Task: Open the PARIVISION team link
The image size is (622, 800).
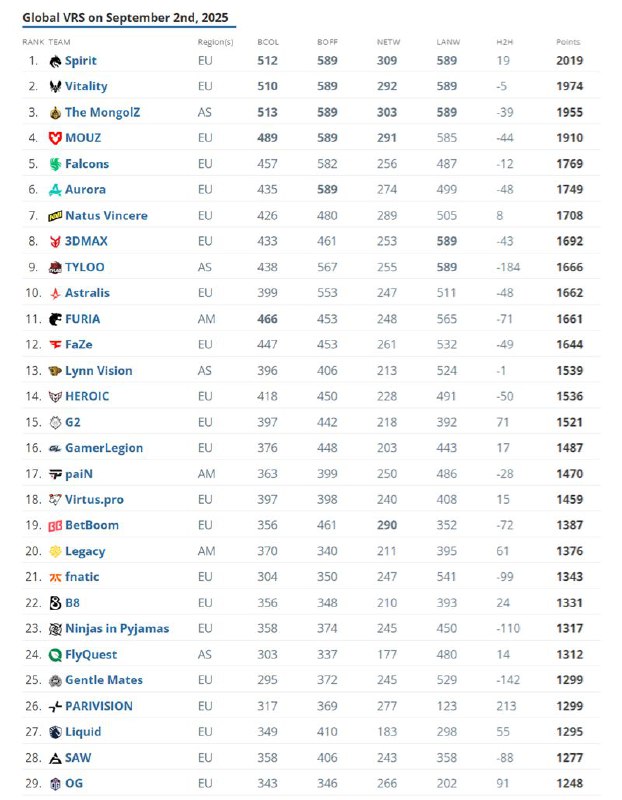Action: pos(98,706)
